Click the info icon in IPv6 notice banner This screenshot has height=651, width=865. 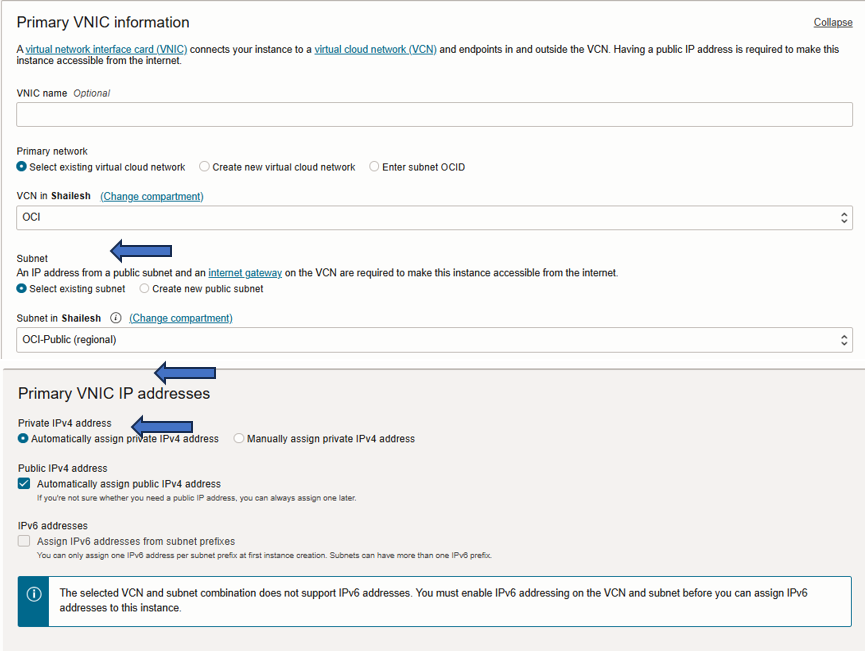click(x=34, y=594)
